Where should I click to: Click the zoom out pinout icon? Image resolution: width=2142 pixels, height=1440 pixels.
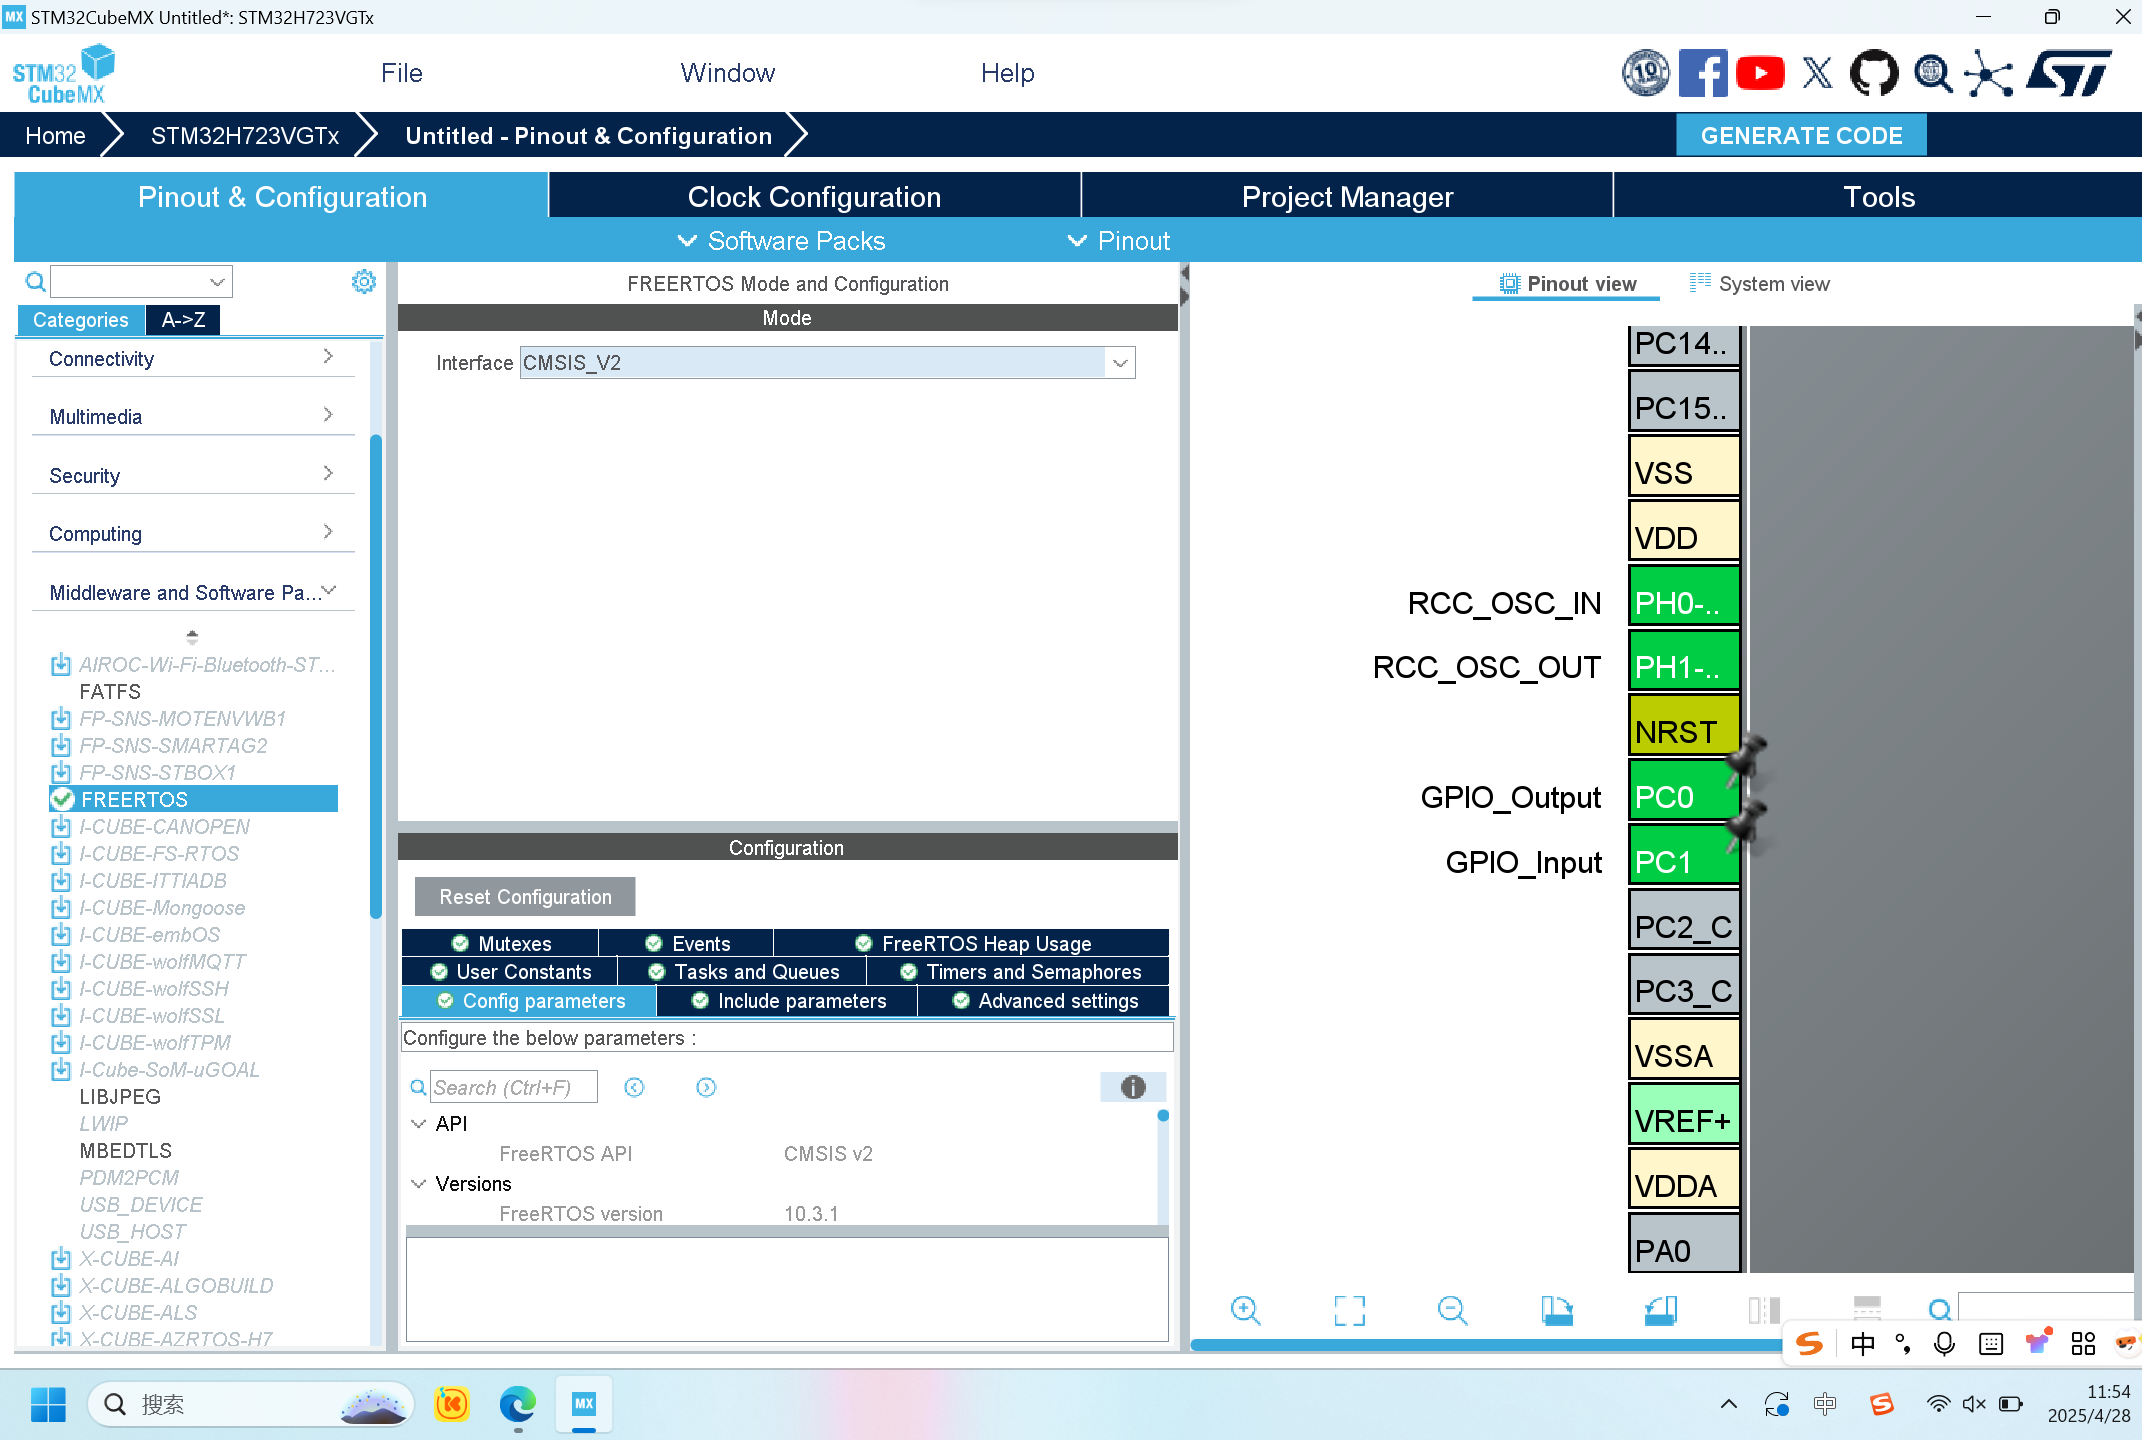(x=1452, y=1310)
